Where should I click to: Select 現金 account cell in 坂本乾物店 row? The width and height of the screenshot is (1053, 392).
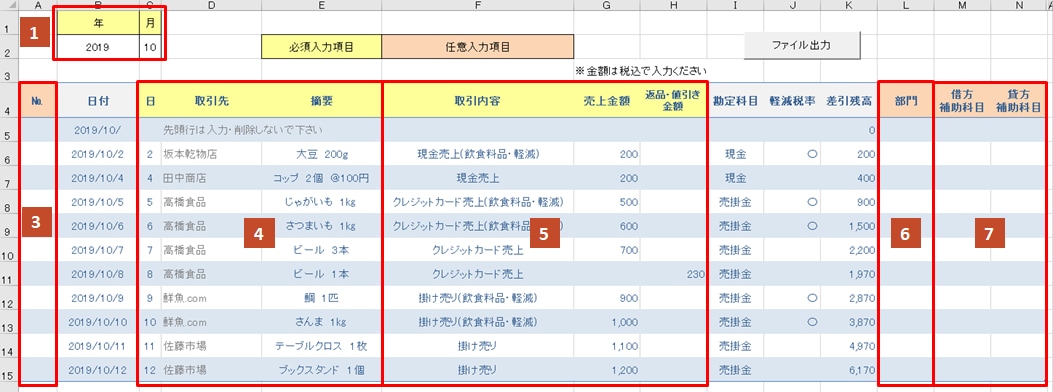point(736,154)
